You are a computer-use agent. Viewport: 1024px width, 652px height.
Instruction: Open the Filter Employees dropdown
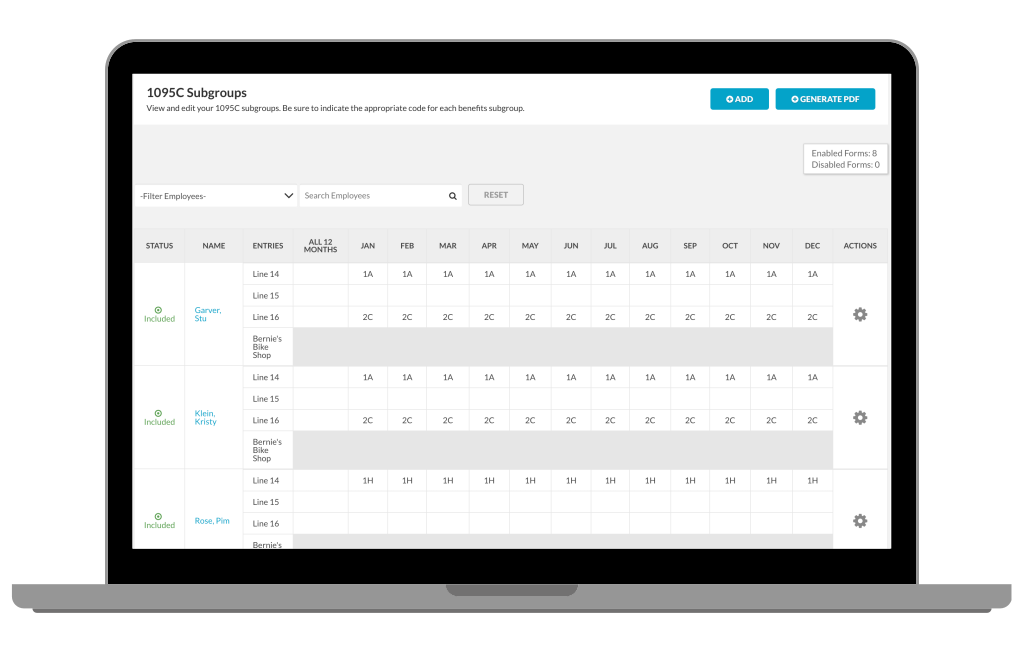tap(216, 196)
